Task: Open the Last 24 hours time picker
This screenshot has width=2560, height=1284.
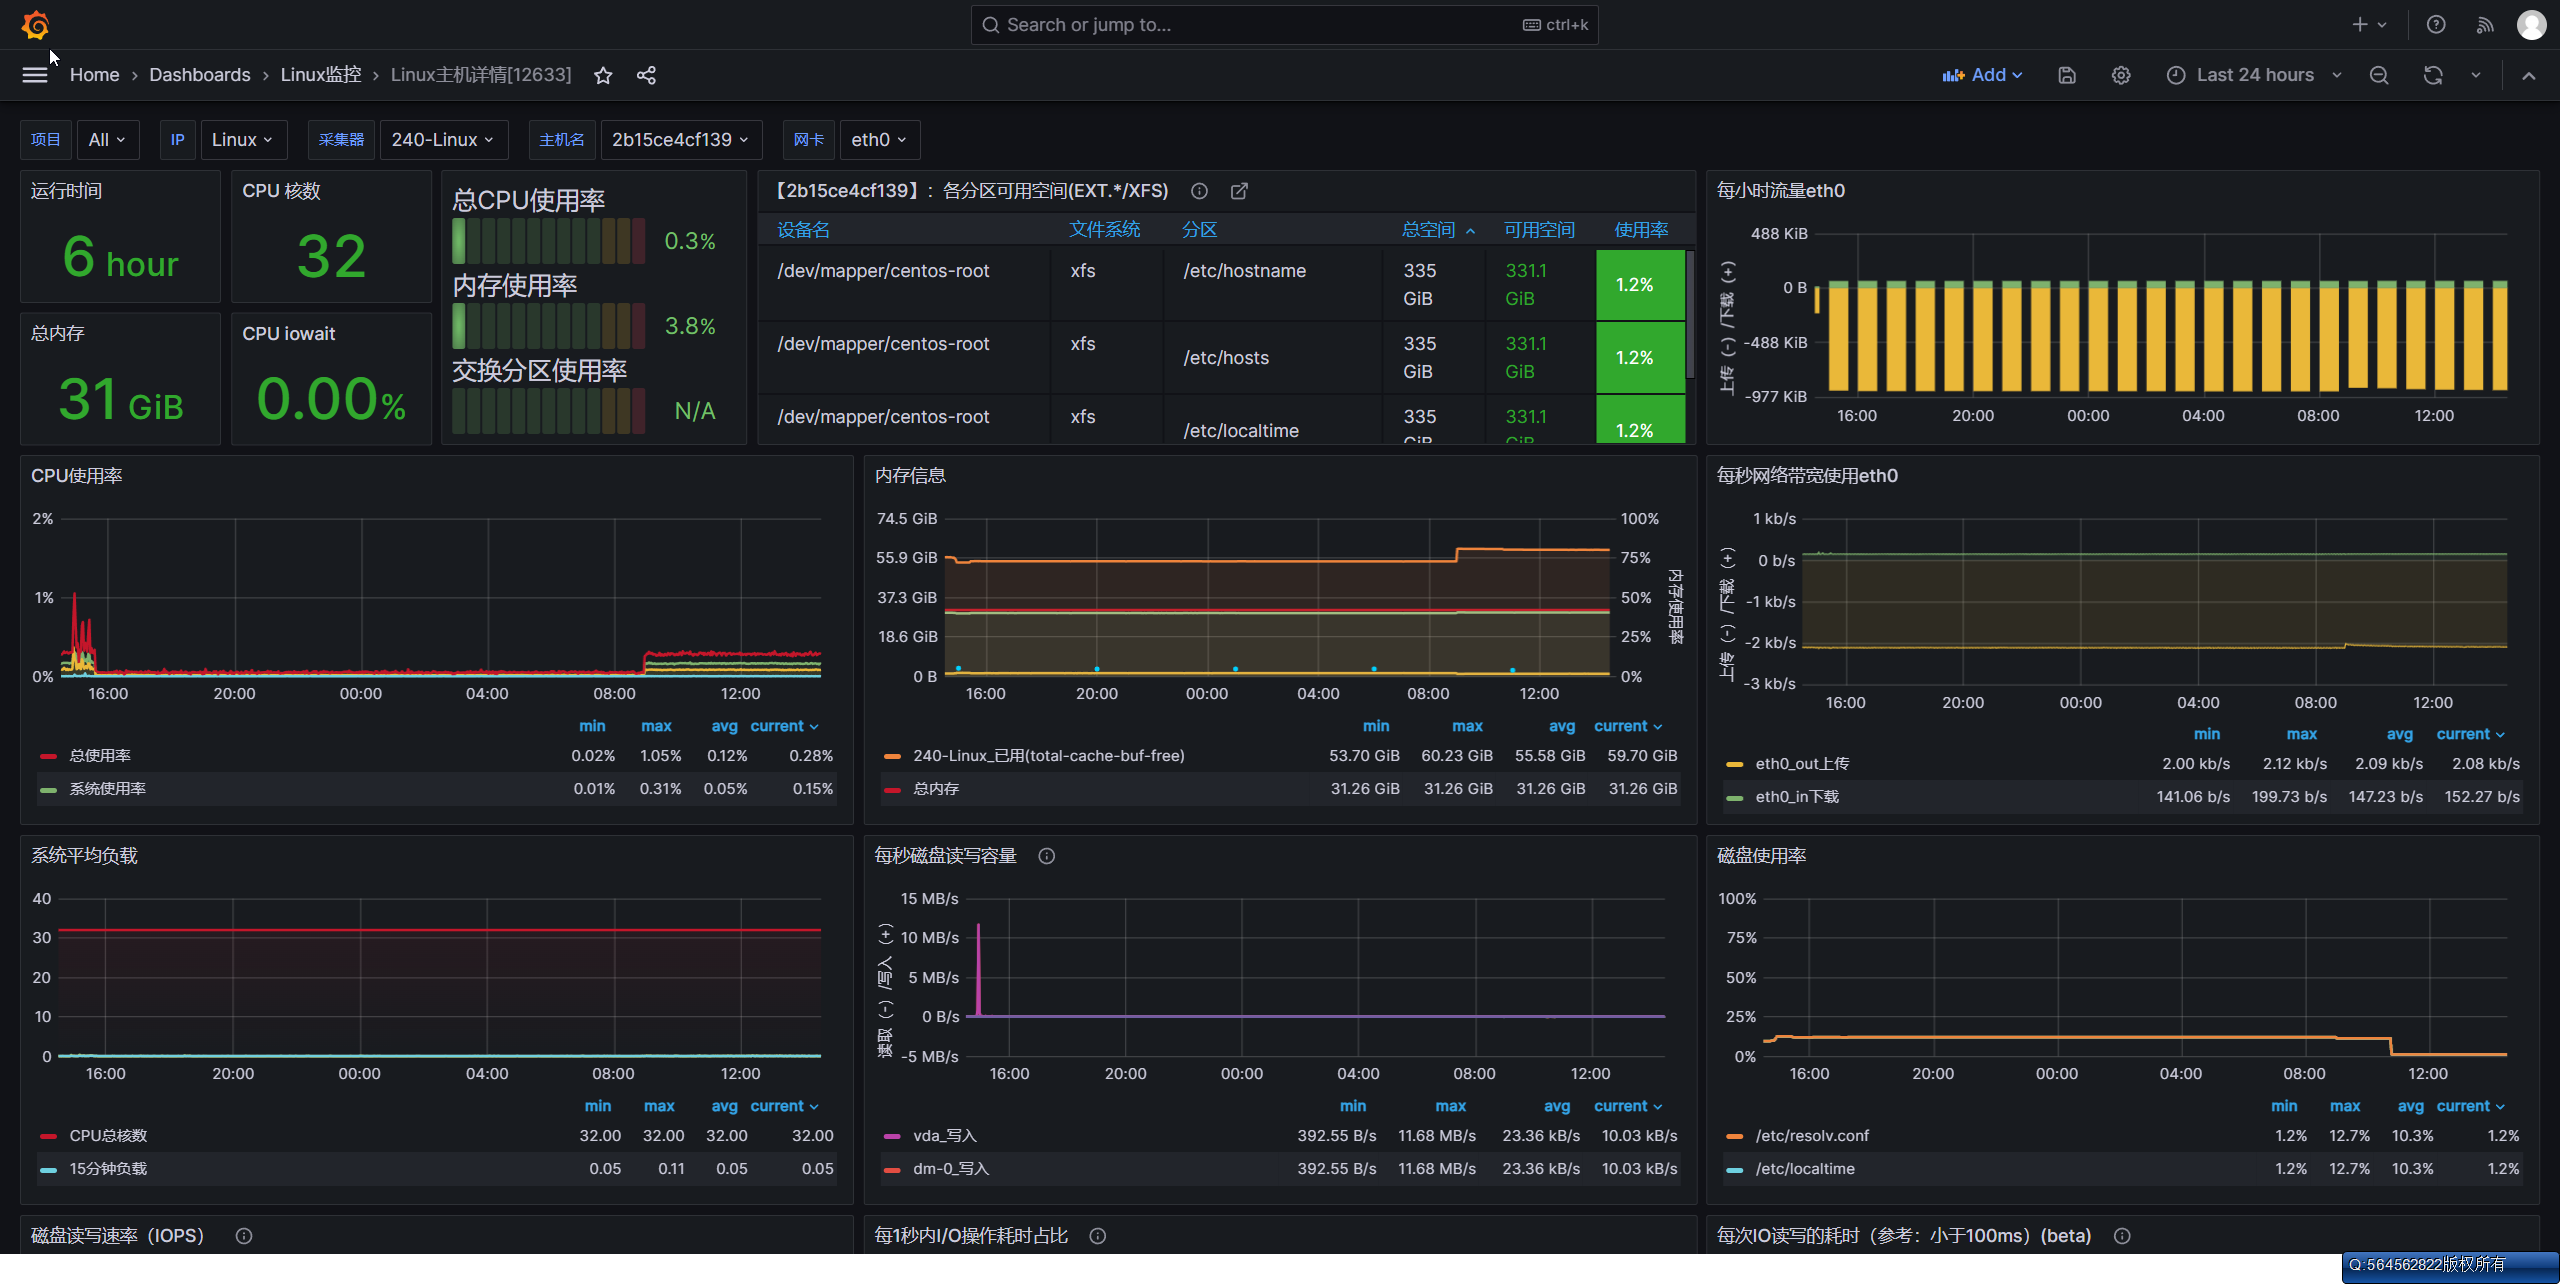Action: [2254, 75]
